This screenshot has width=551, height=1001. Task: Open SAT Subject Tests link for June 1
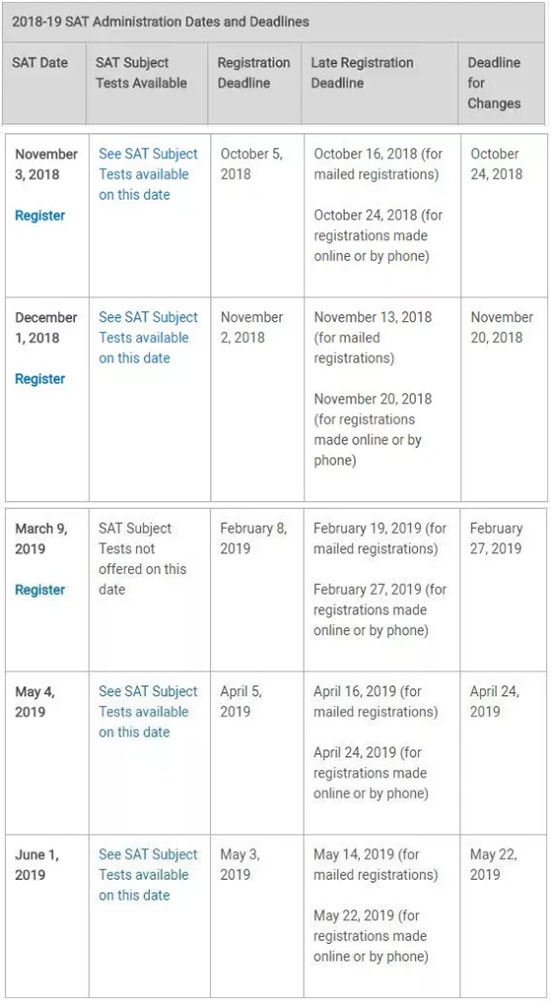(148, 875)
